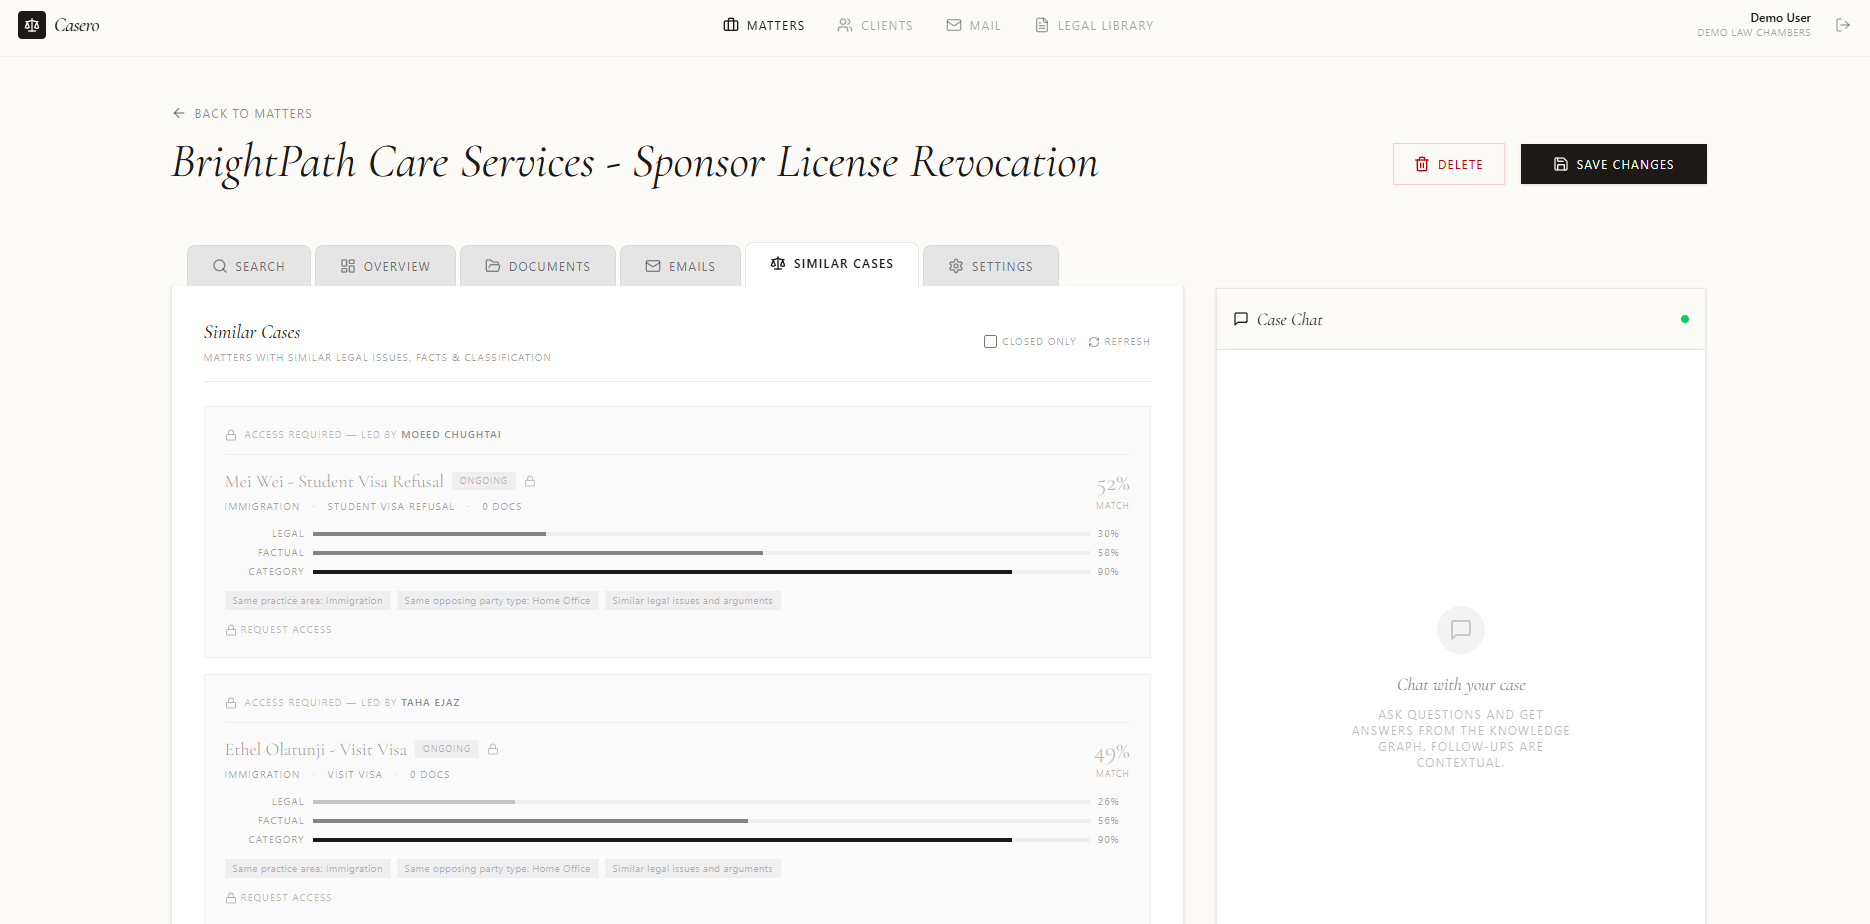The image size is (1870, 924).
Task: Click the Overview tab grid icon
Action: (348, 266)
